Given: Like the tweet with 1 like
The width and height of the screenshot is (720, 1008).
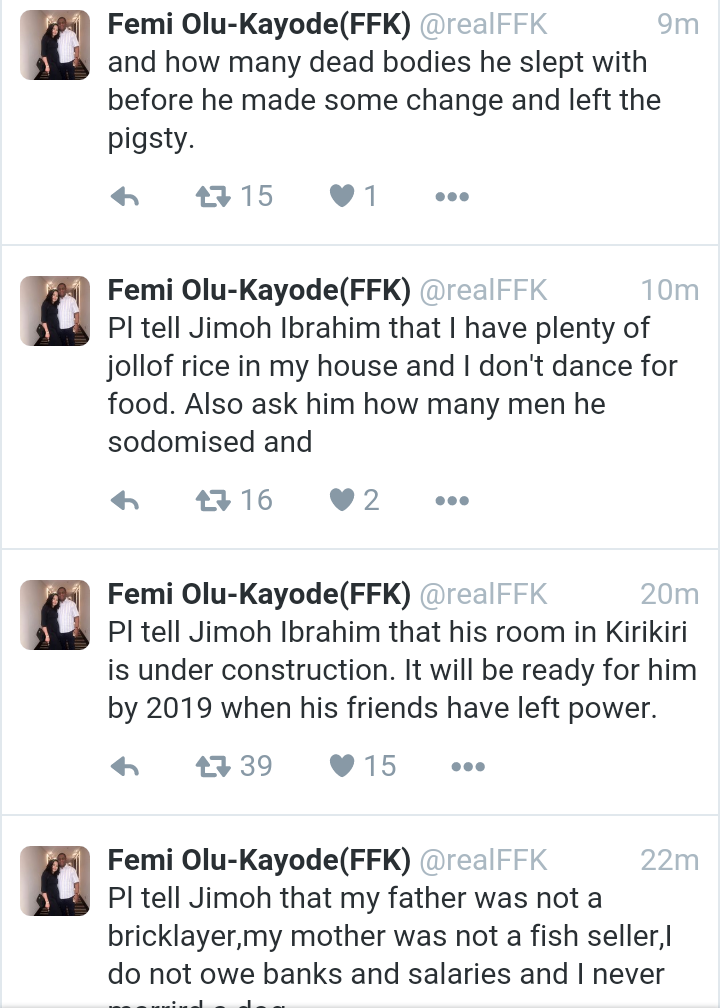Looking at the screenshot, I should tap(343, 196).
